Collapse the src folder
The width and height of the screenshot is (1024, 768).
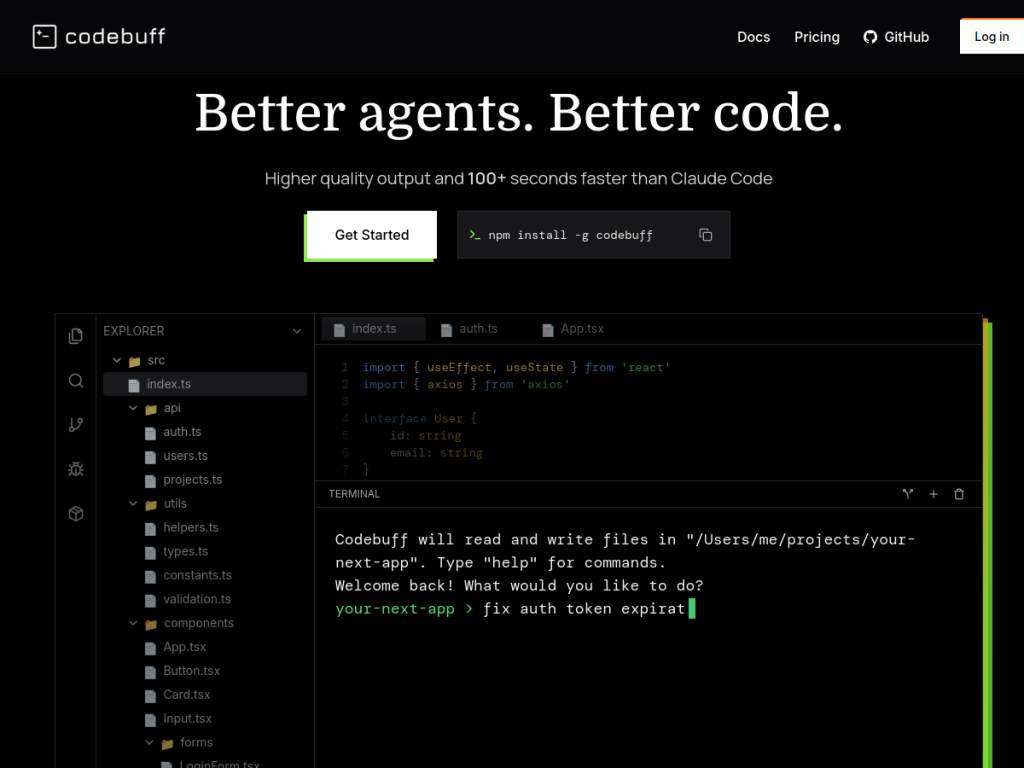pyautogui.click(x=117, y=360)
